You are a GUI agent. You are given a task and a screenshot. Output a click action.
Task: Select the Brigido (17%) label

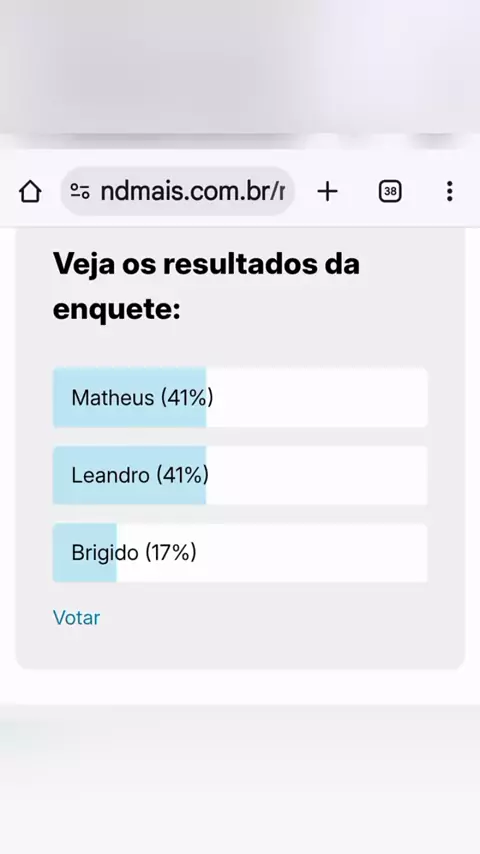tap(134, 552)
